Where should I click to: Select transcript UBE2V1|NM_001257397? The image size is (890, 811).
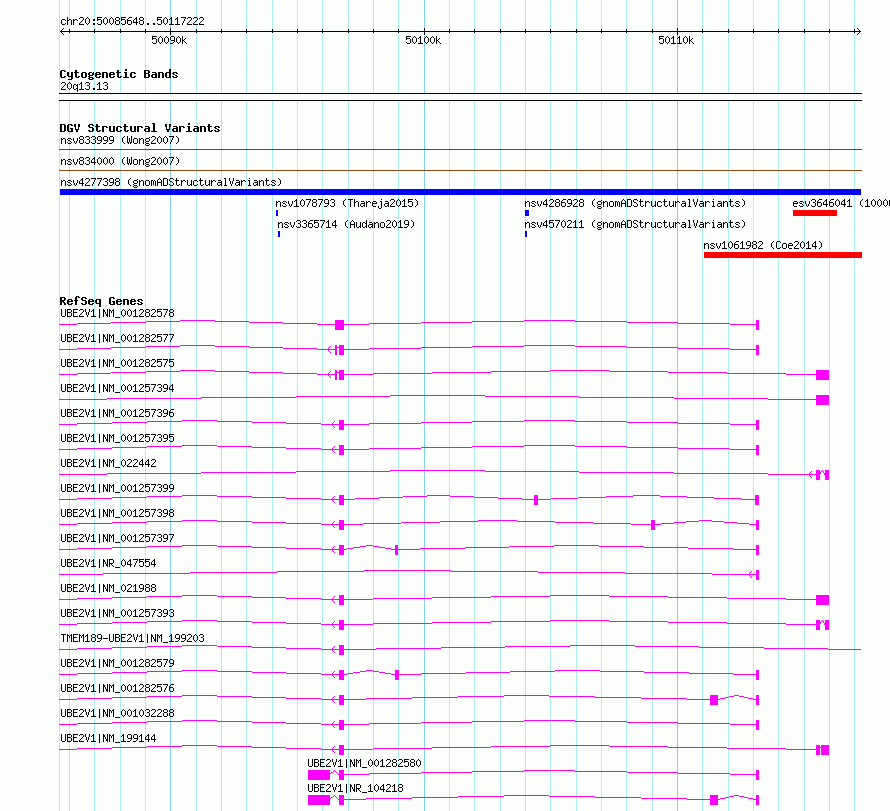click(117, 538)
